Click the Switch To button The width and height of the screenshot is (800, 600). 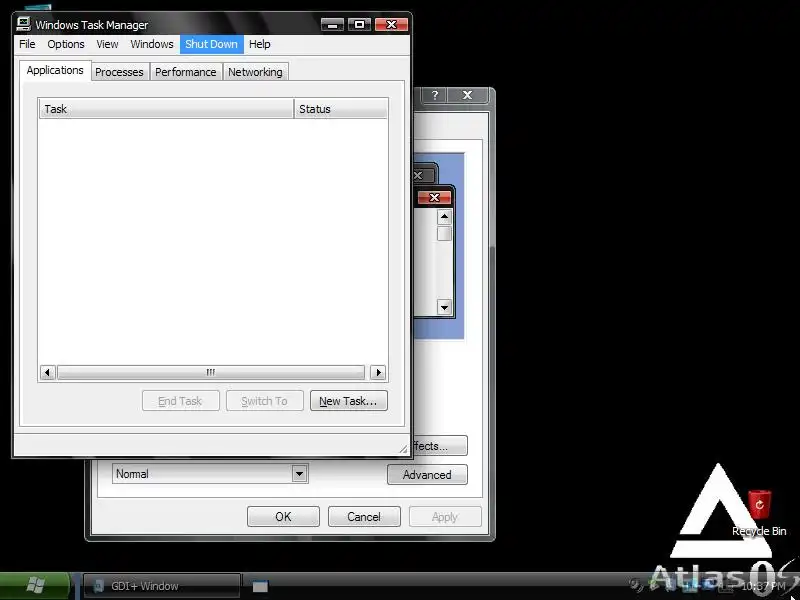pyautogui.click(x=265, y=401)
